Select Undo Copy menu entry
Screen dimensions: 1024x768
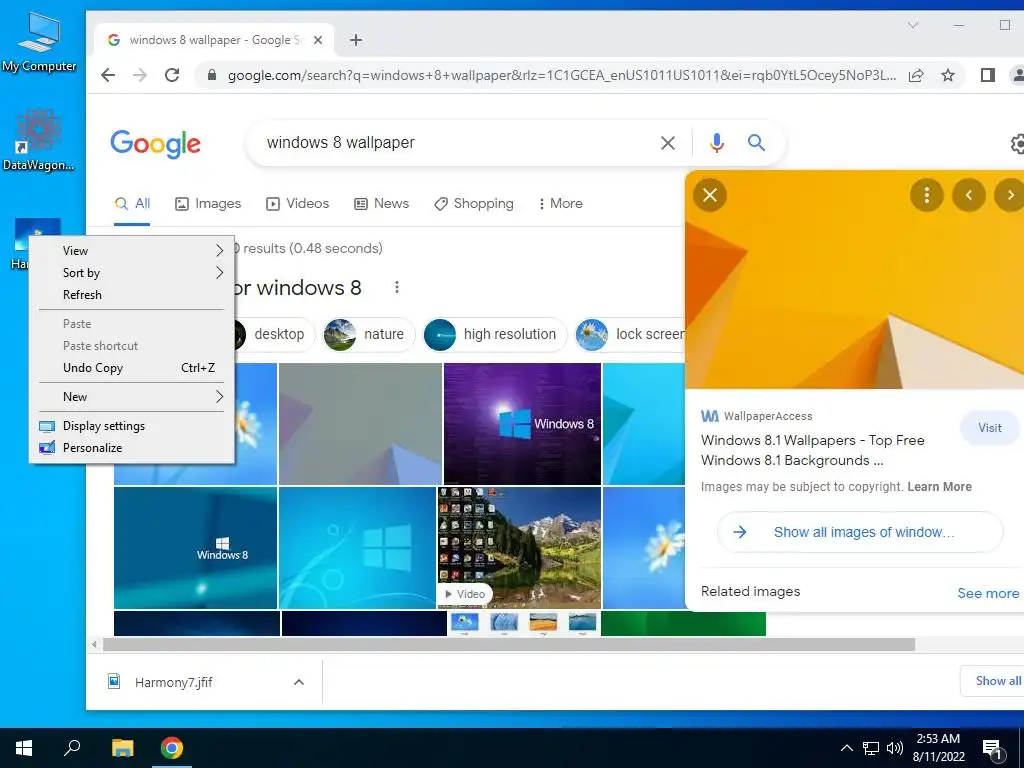[131, 368]
